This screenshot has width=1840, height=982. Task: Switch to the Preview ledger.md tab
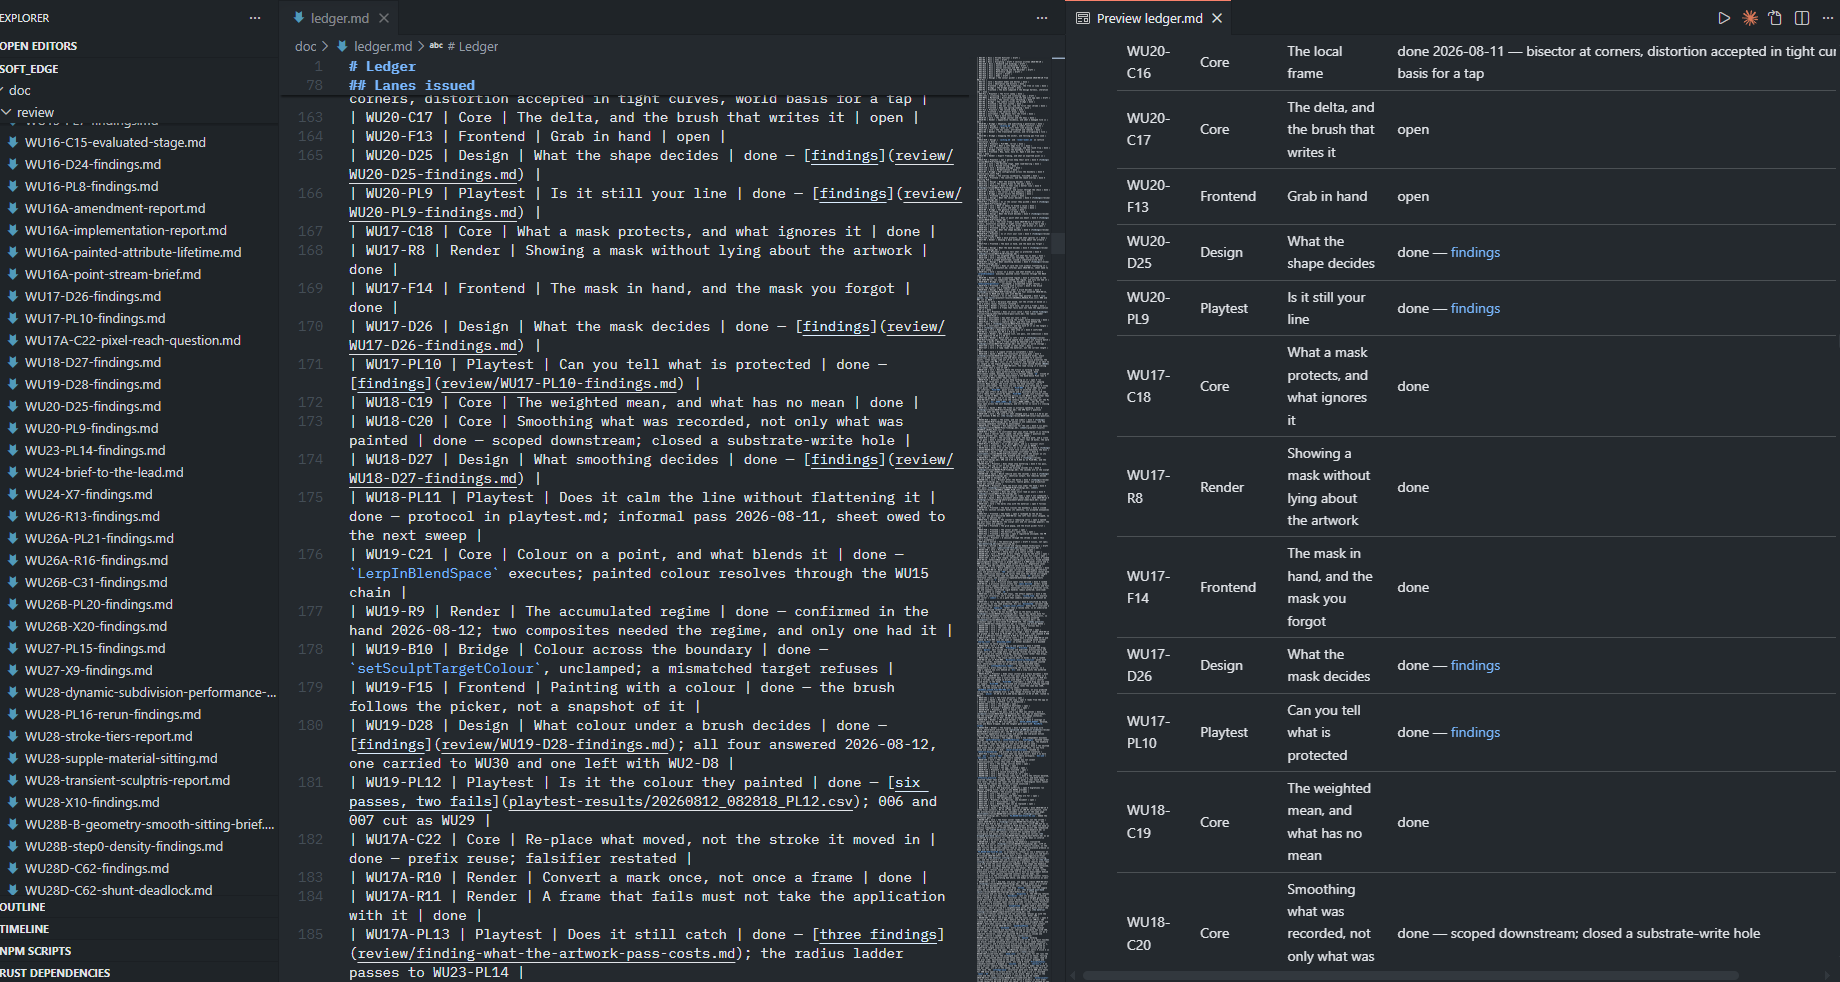[x=1149, y=18]
